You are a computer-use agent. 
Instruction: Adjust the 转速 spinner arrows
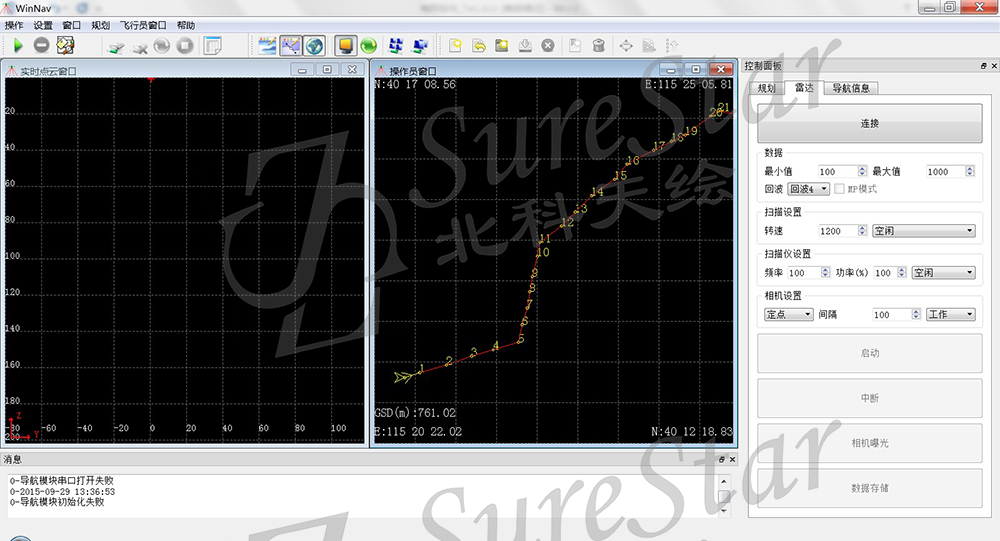(862, 231)
